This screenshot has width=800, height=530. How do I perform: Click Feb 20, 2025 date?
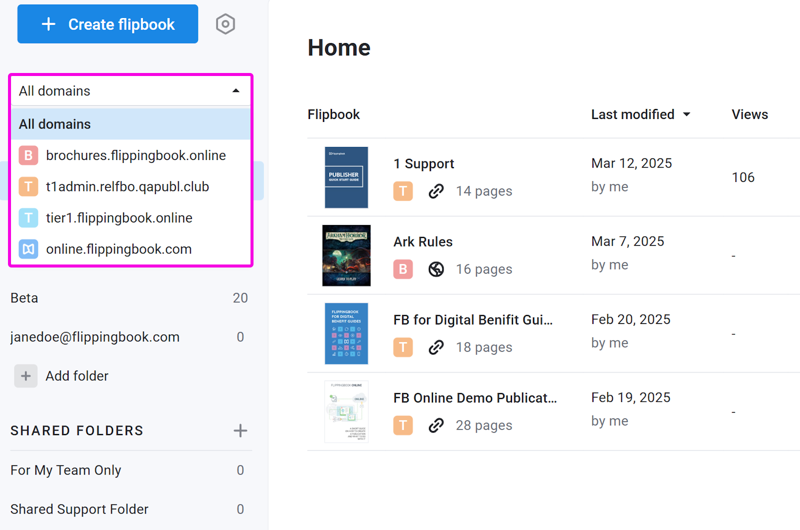tap(631, 319)
